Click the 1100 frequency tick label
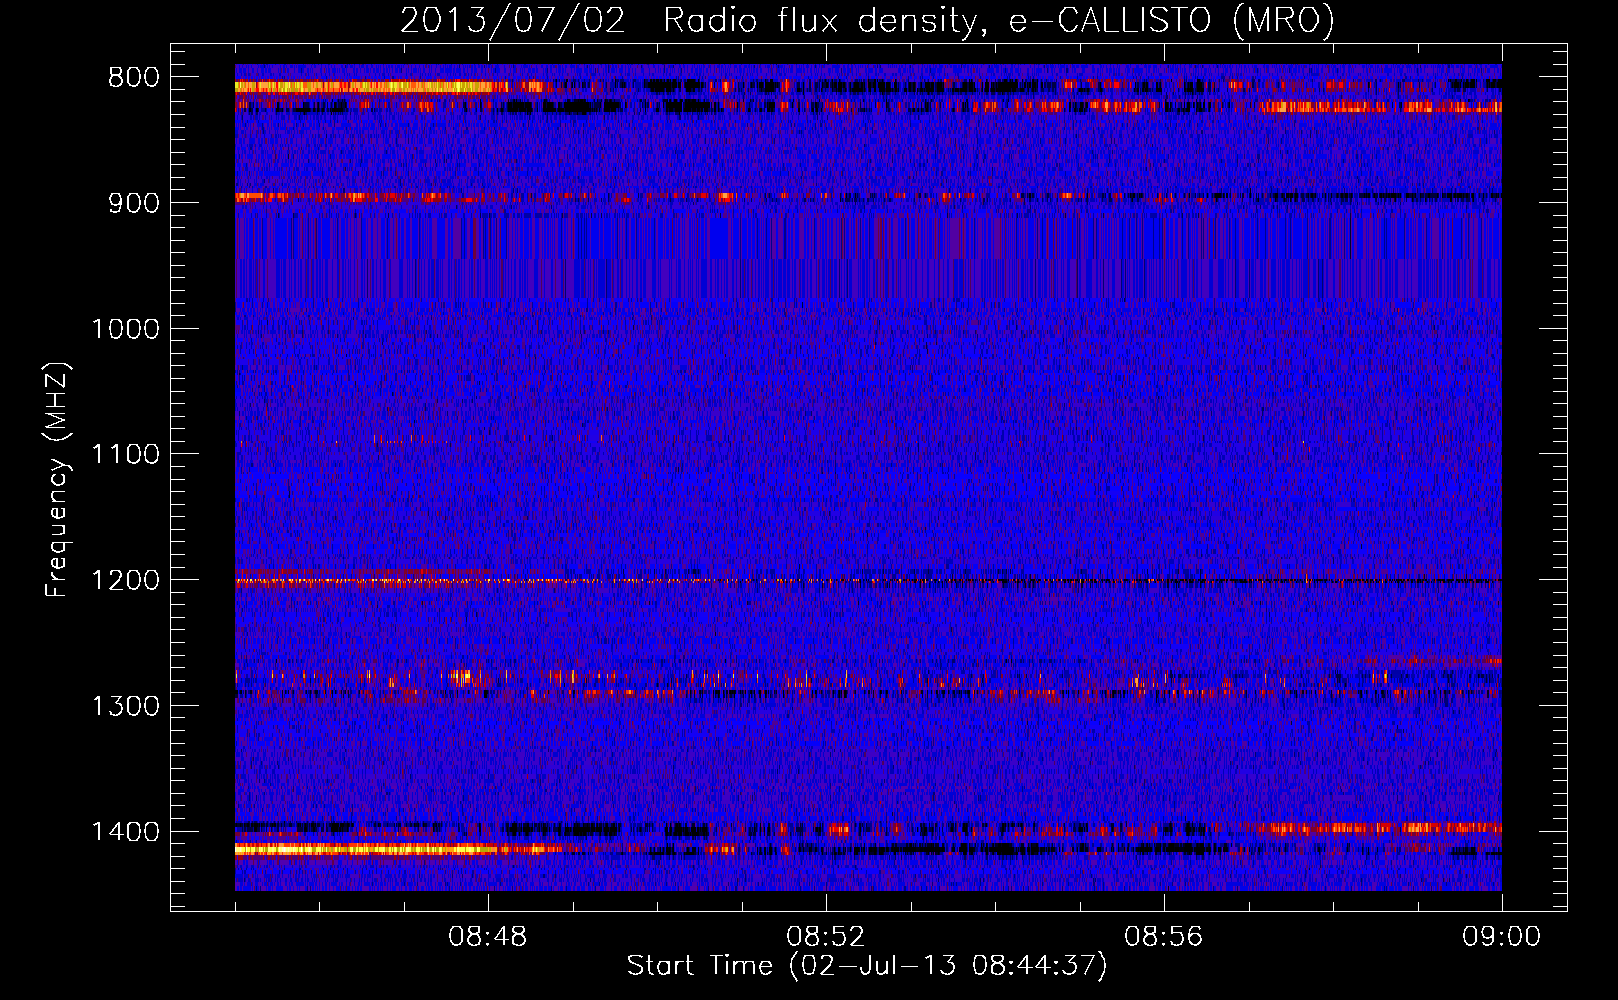1618x1000 pixels. click(125, 455)
